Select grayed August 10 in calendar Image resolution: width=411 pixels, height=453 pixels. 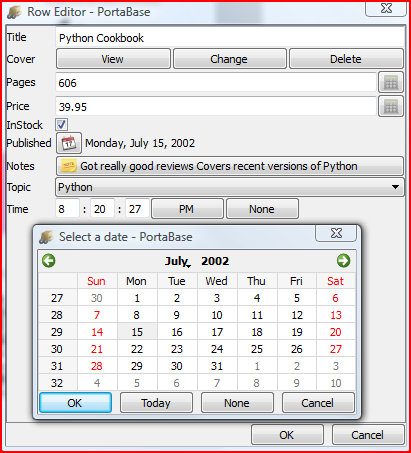[x=336, y=383]
